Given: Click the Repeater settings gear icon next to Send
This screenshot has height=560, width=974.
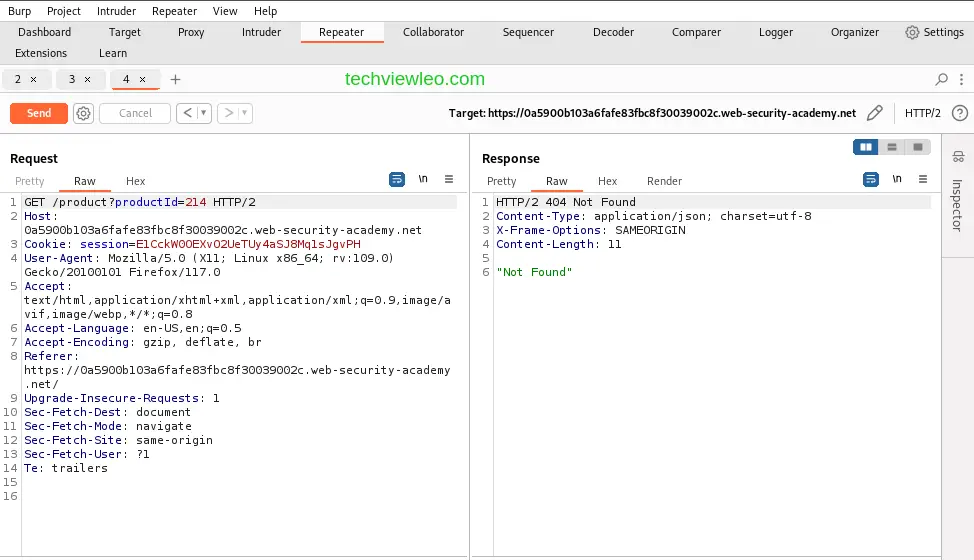Looking at the screenshot, I should pyautogui.click(x=84, y=113).
